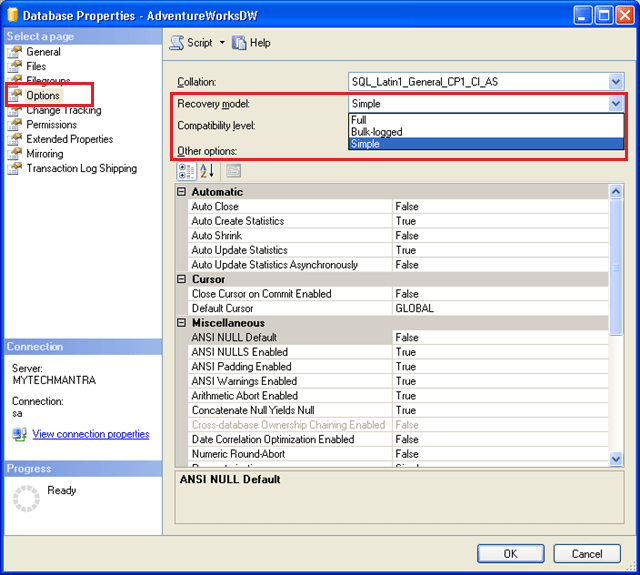640x575 pixels.
Task: Select the Extended Properties page icon
Action: (x=15, y=139)
